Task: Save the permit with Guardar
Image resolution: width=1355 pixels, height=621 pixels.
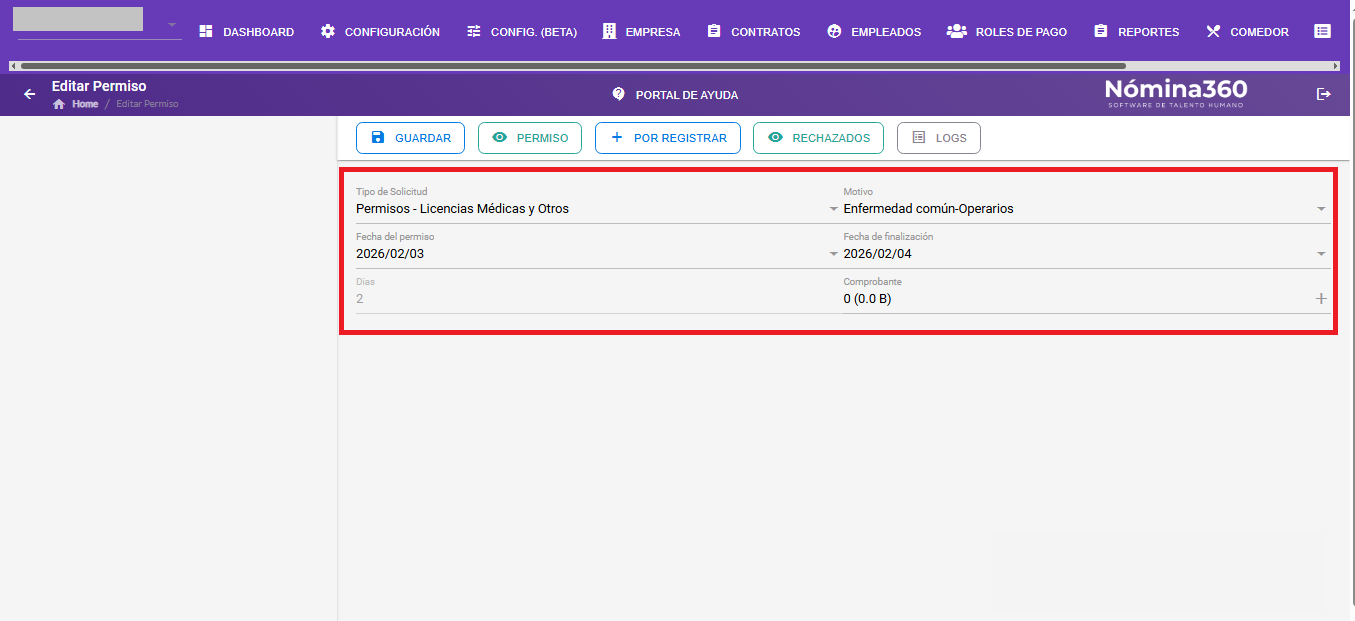Action: point(410,138)
